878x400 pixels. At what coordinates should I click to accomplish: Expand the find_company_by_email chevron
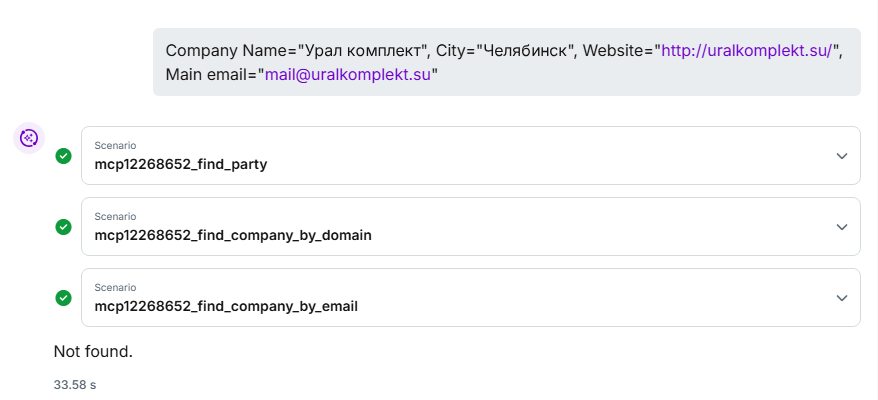point(841,298)
